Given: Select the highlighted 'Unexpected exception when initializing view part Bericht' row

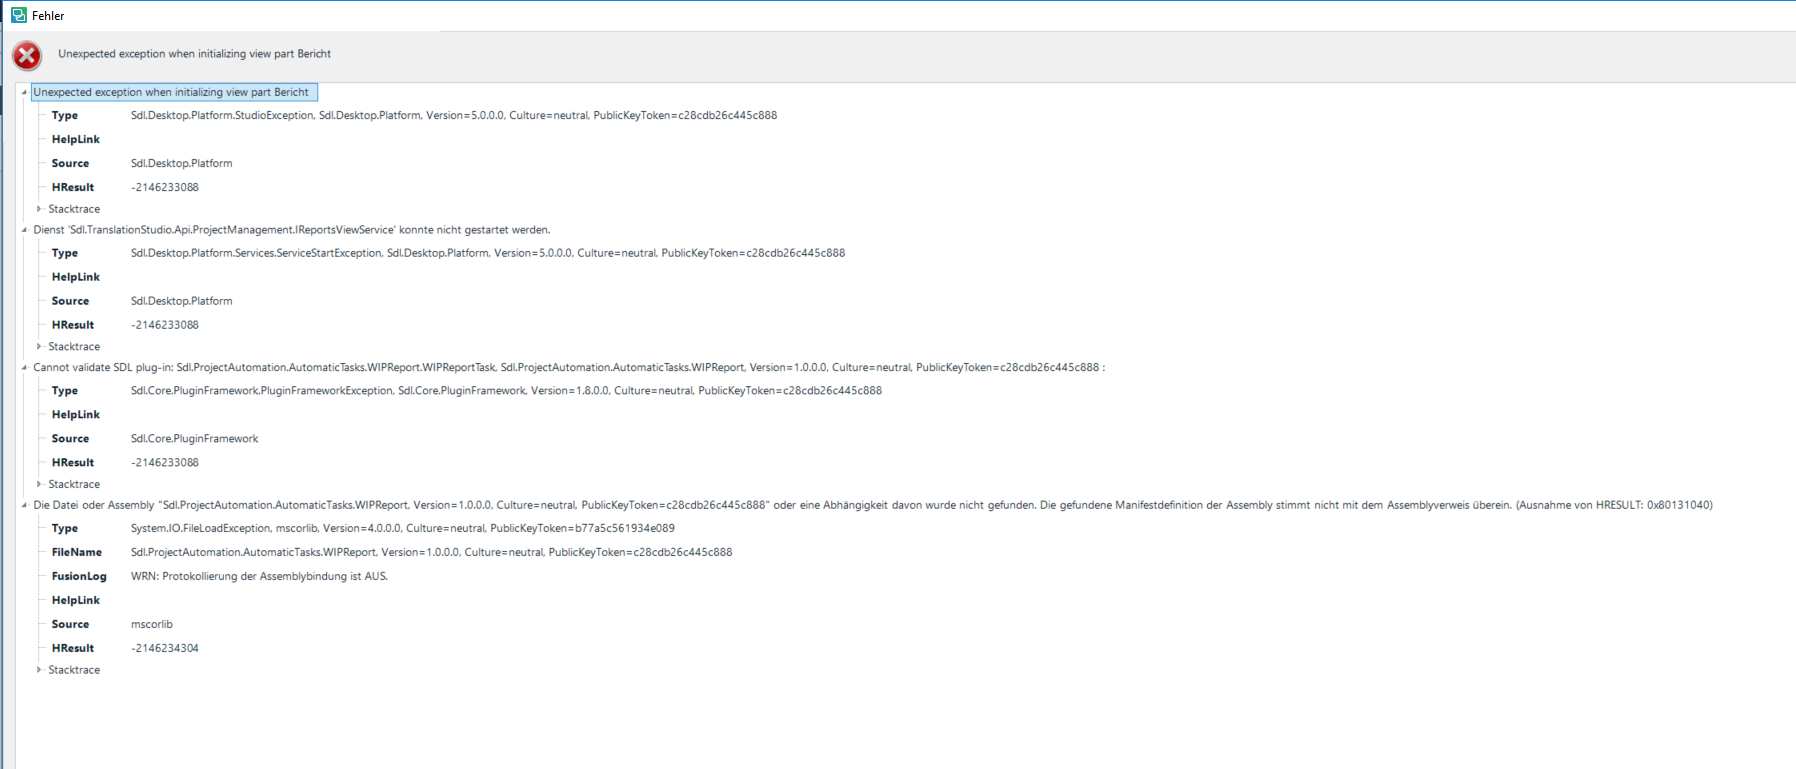Looking at the screenshot, I should tap(174, 92).
